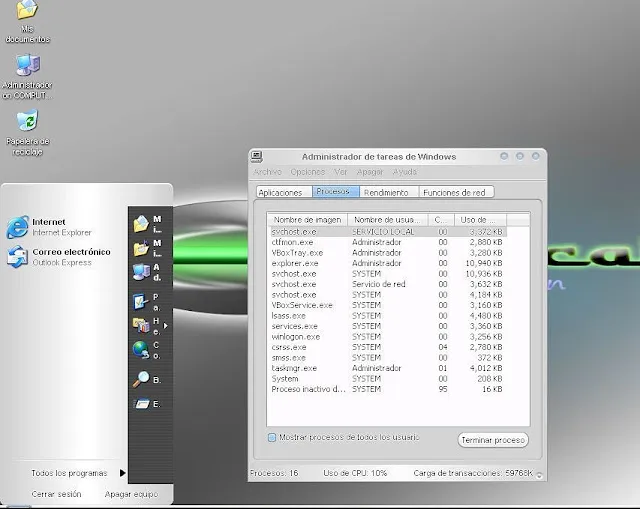Select the ctfmon.exe process row
The height and width of the screenshot is (509, 640).
388,242
